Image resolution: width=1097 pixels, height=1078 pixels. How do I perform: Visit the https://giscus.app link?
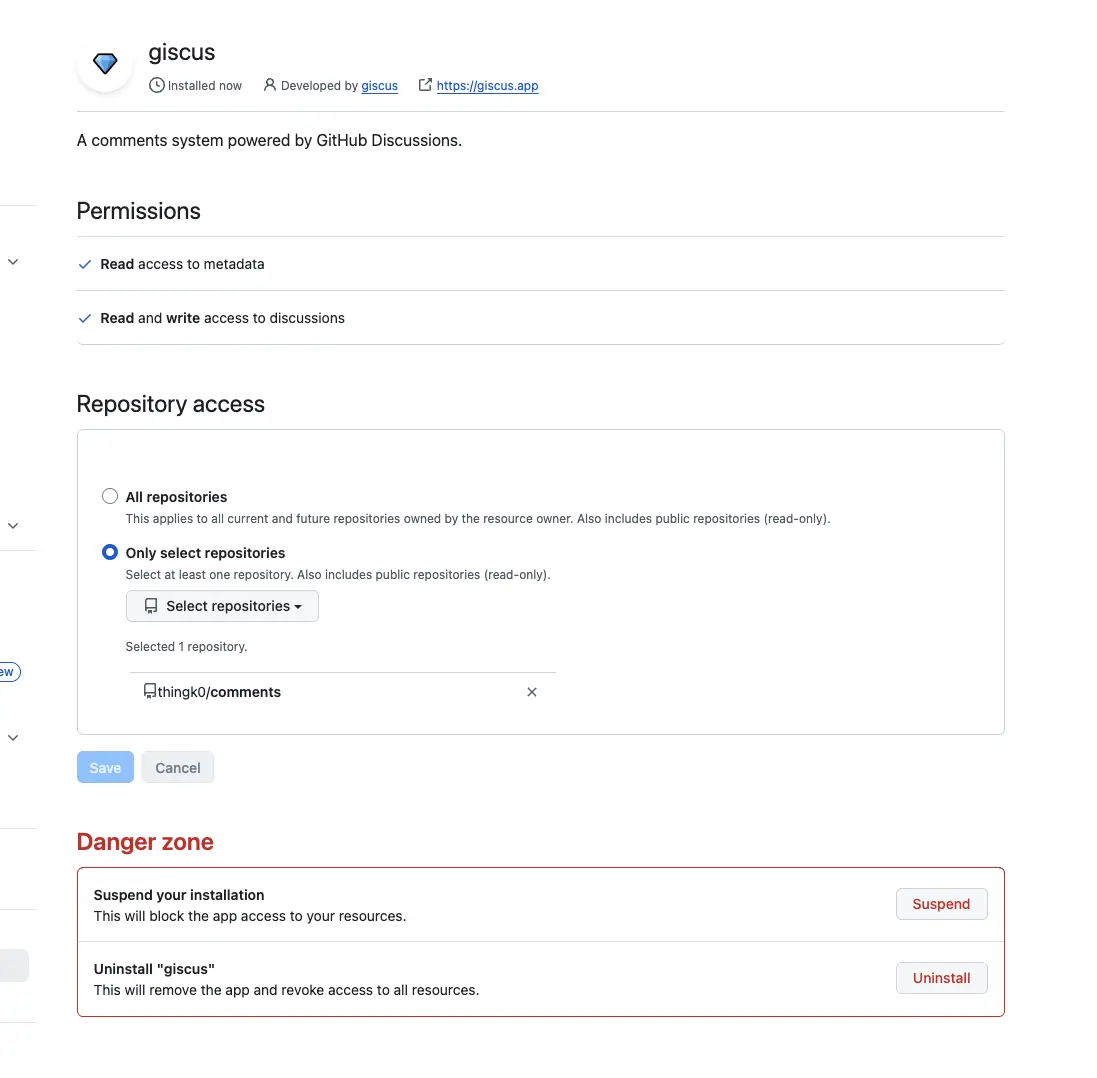click(487, 86)
